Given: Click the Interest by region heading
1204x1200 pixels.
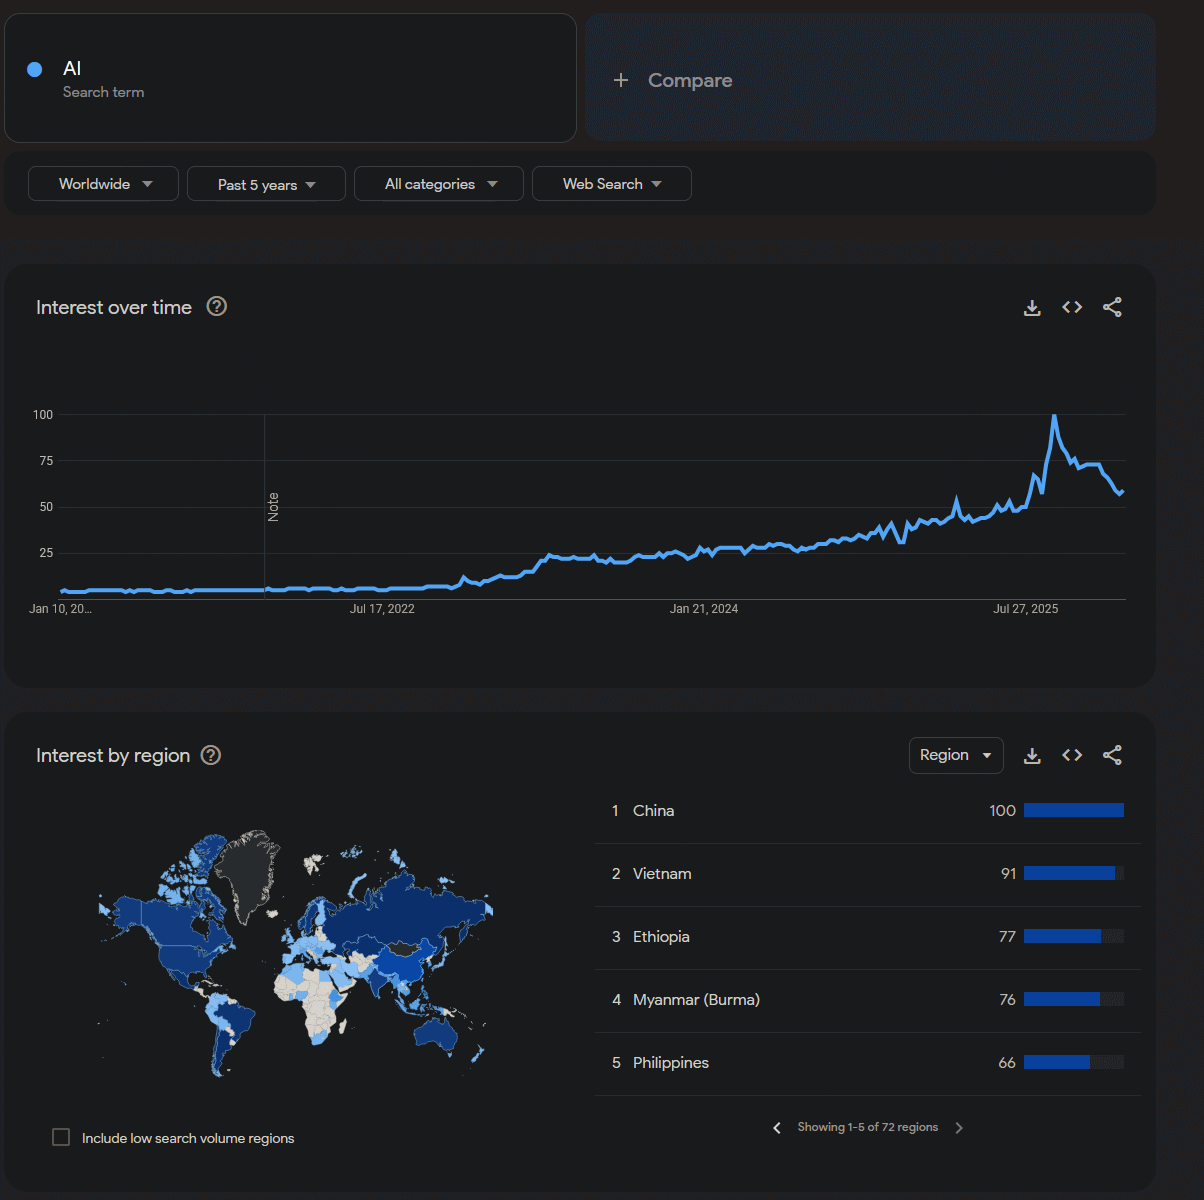Looking at the screenshot, I should (x=113, y=756).
